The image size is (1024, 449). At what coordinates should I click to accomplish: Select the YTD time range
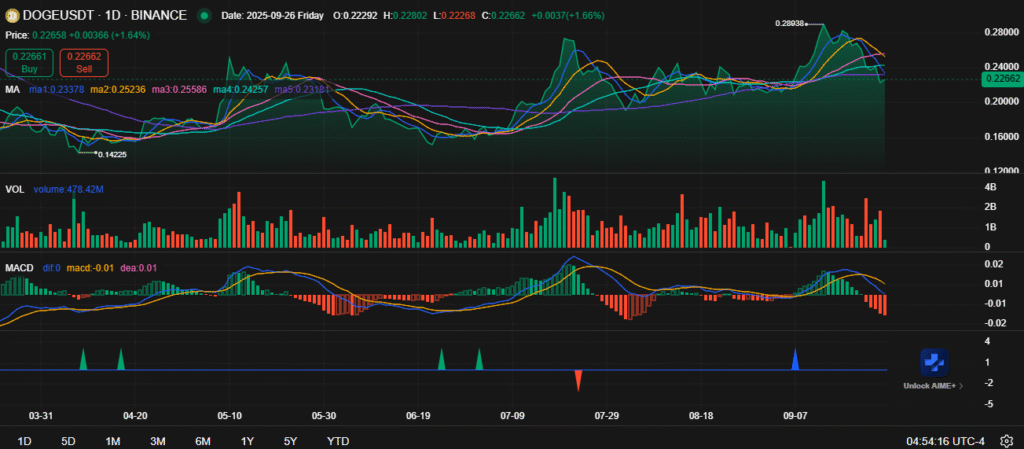[x=338, y=441]
